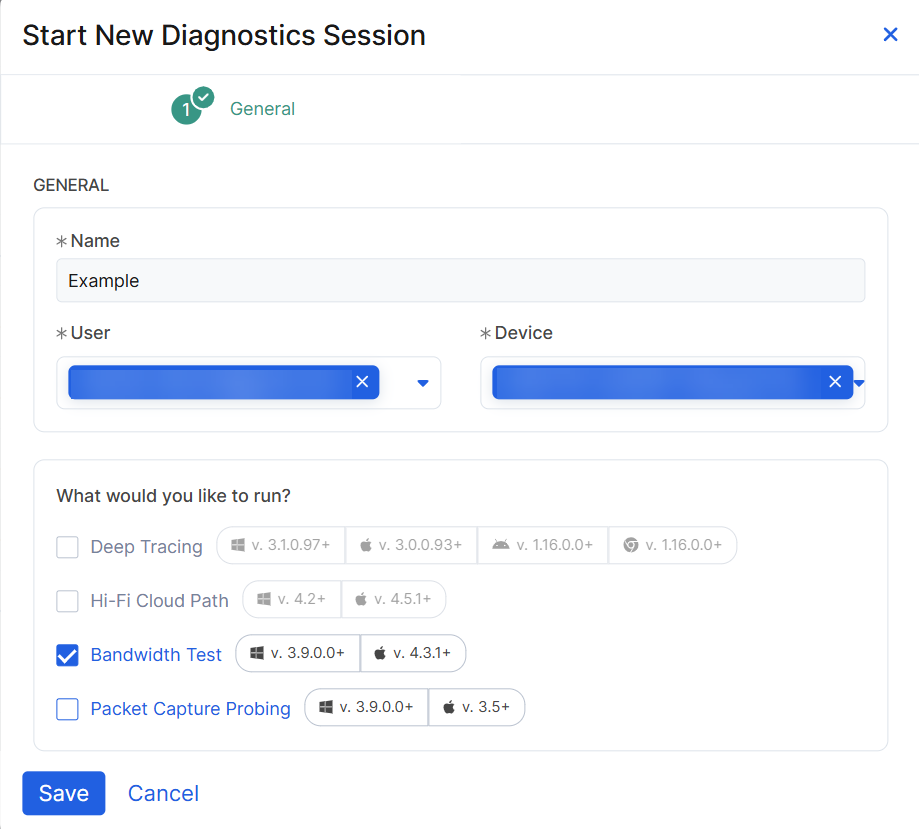Check the Hi-Fi Cloud Path option

tap(67, 601)
